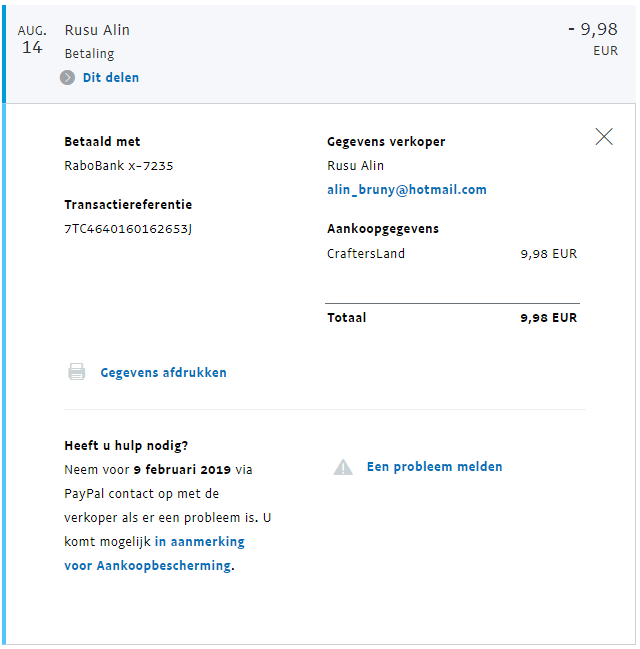Screen dimensions: 640x649
Task: Click the Gegevens afdrukken link
Action: coord(163,373)
